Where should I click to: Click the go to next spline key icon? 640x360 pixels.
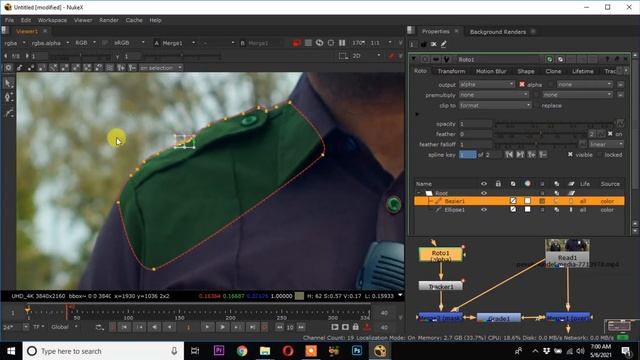(x=520, y=155)
